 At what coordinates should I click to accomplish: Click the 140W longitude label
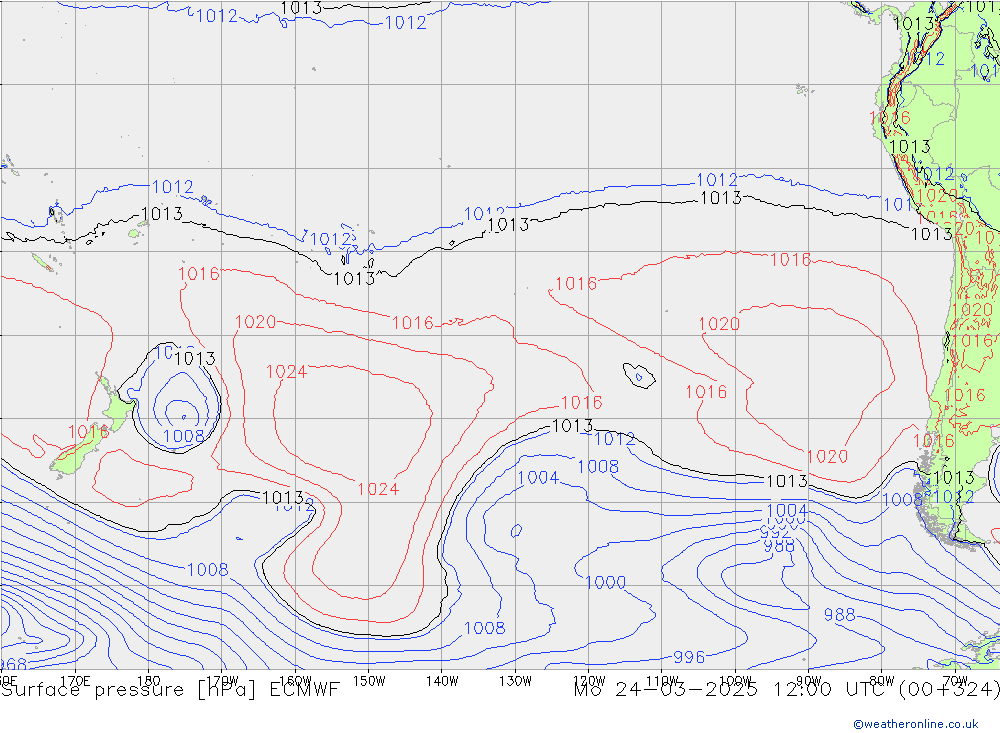coord(442,681)
